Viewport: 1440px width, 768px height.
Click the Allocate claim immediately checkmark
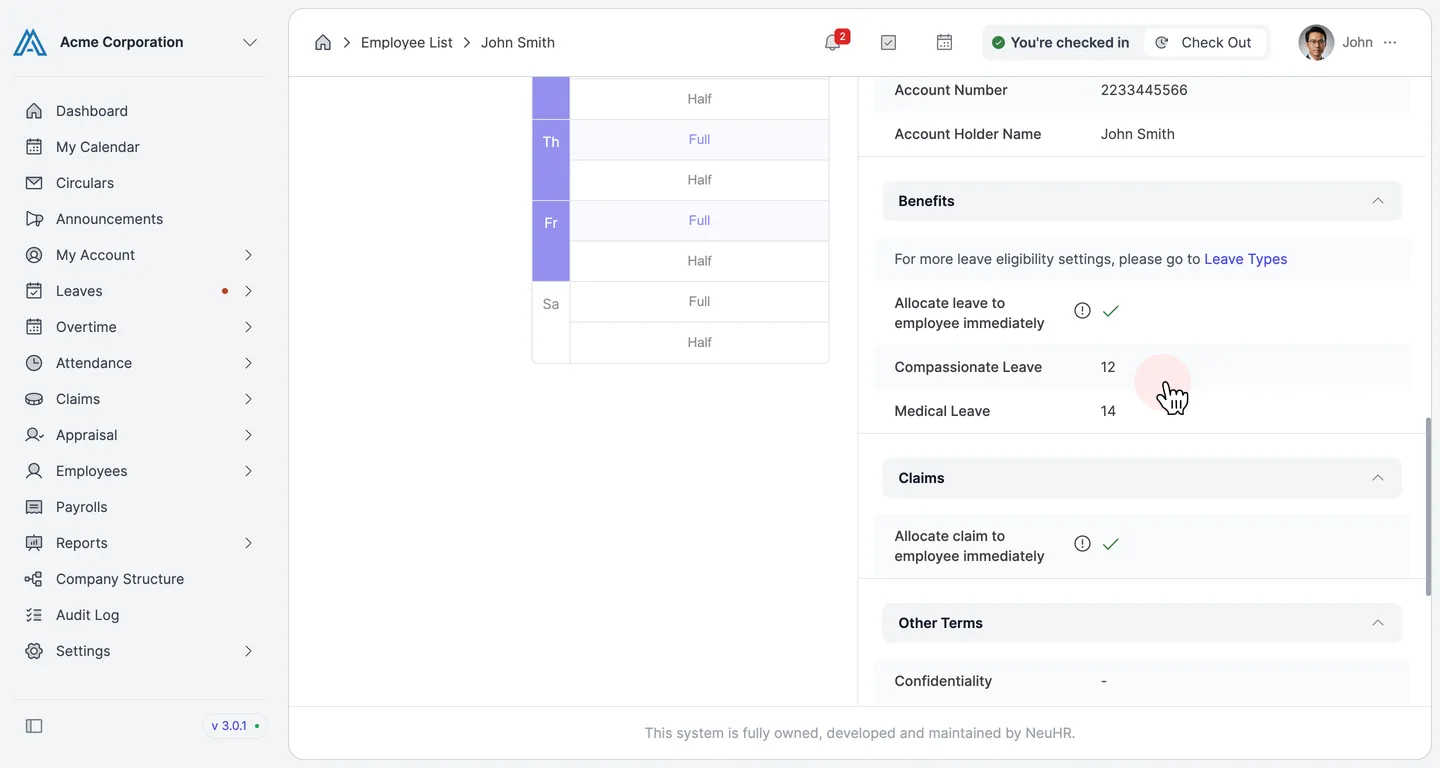(x=1110, y=544)
